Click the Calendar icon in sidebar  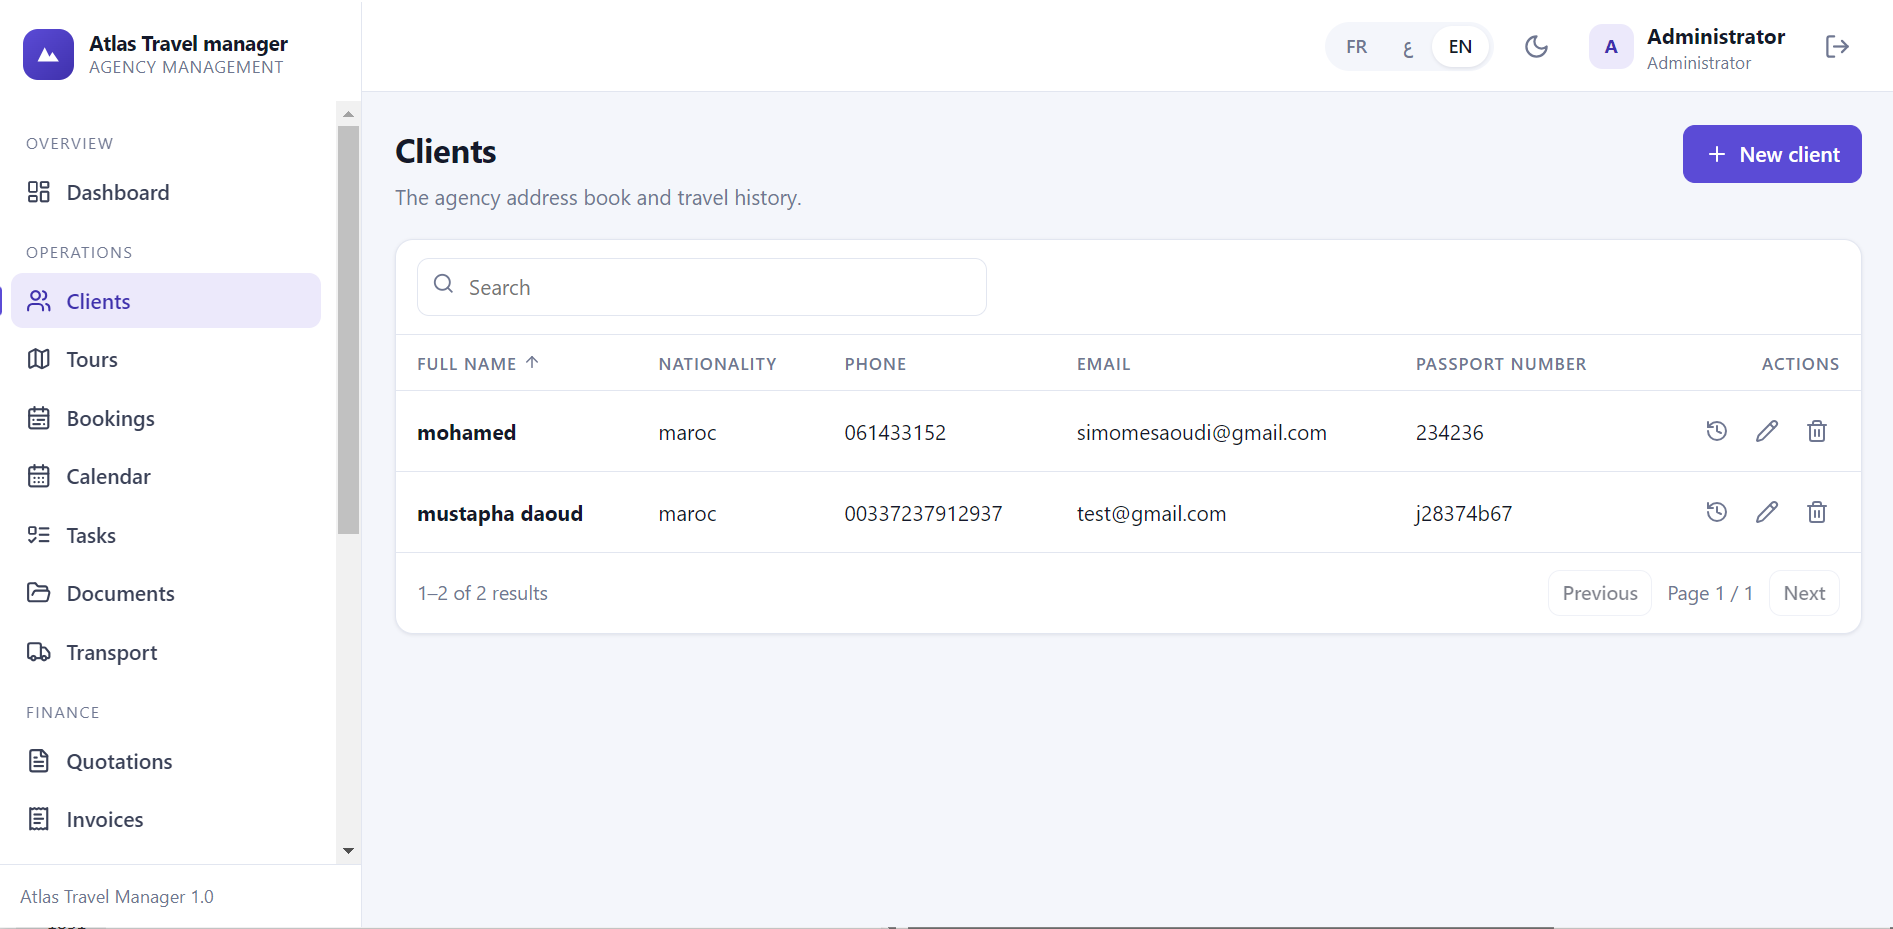(39, 476)
